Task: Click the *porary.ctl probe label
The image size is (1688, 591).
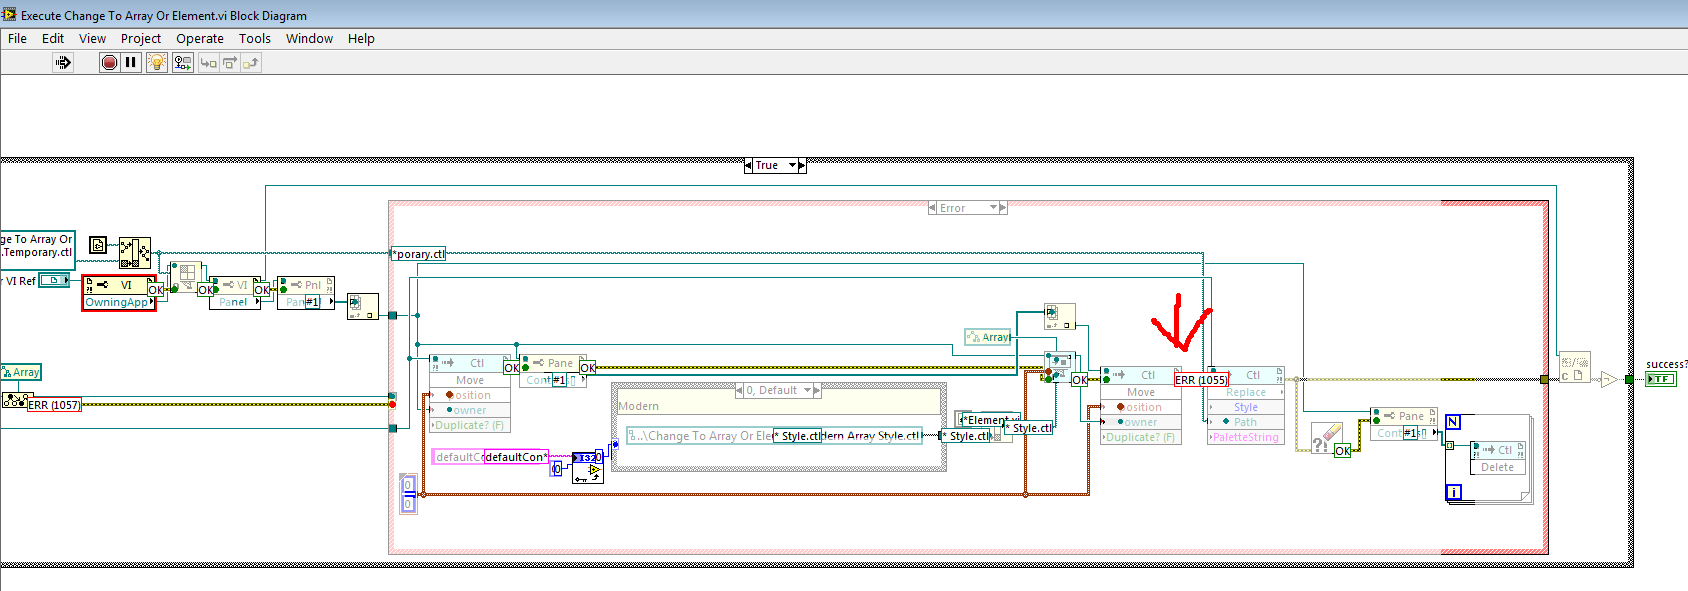Action: (x=418, y=254)
